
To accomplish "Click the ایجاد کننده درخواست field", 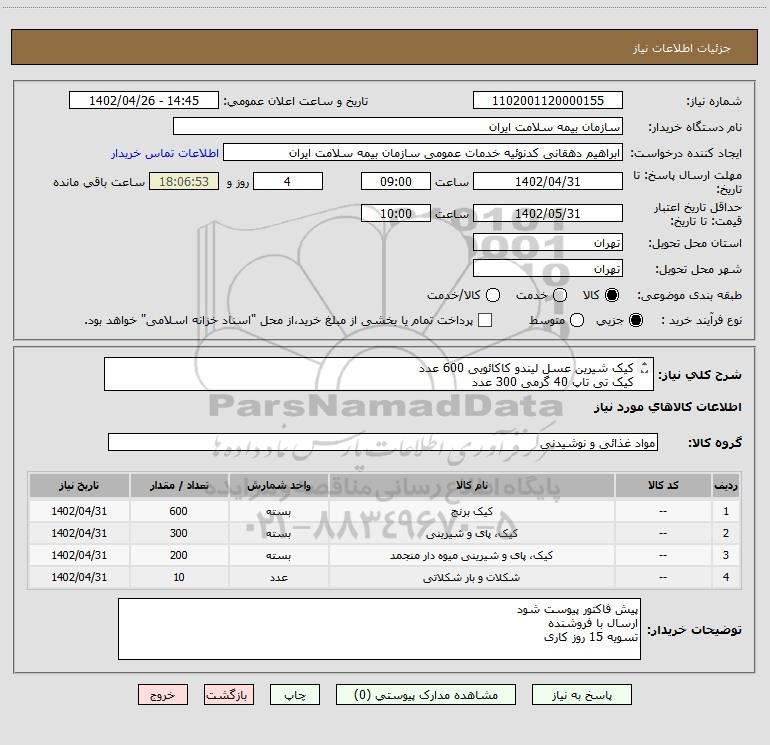I will pos(423,152).
